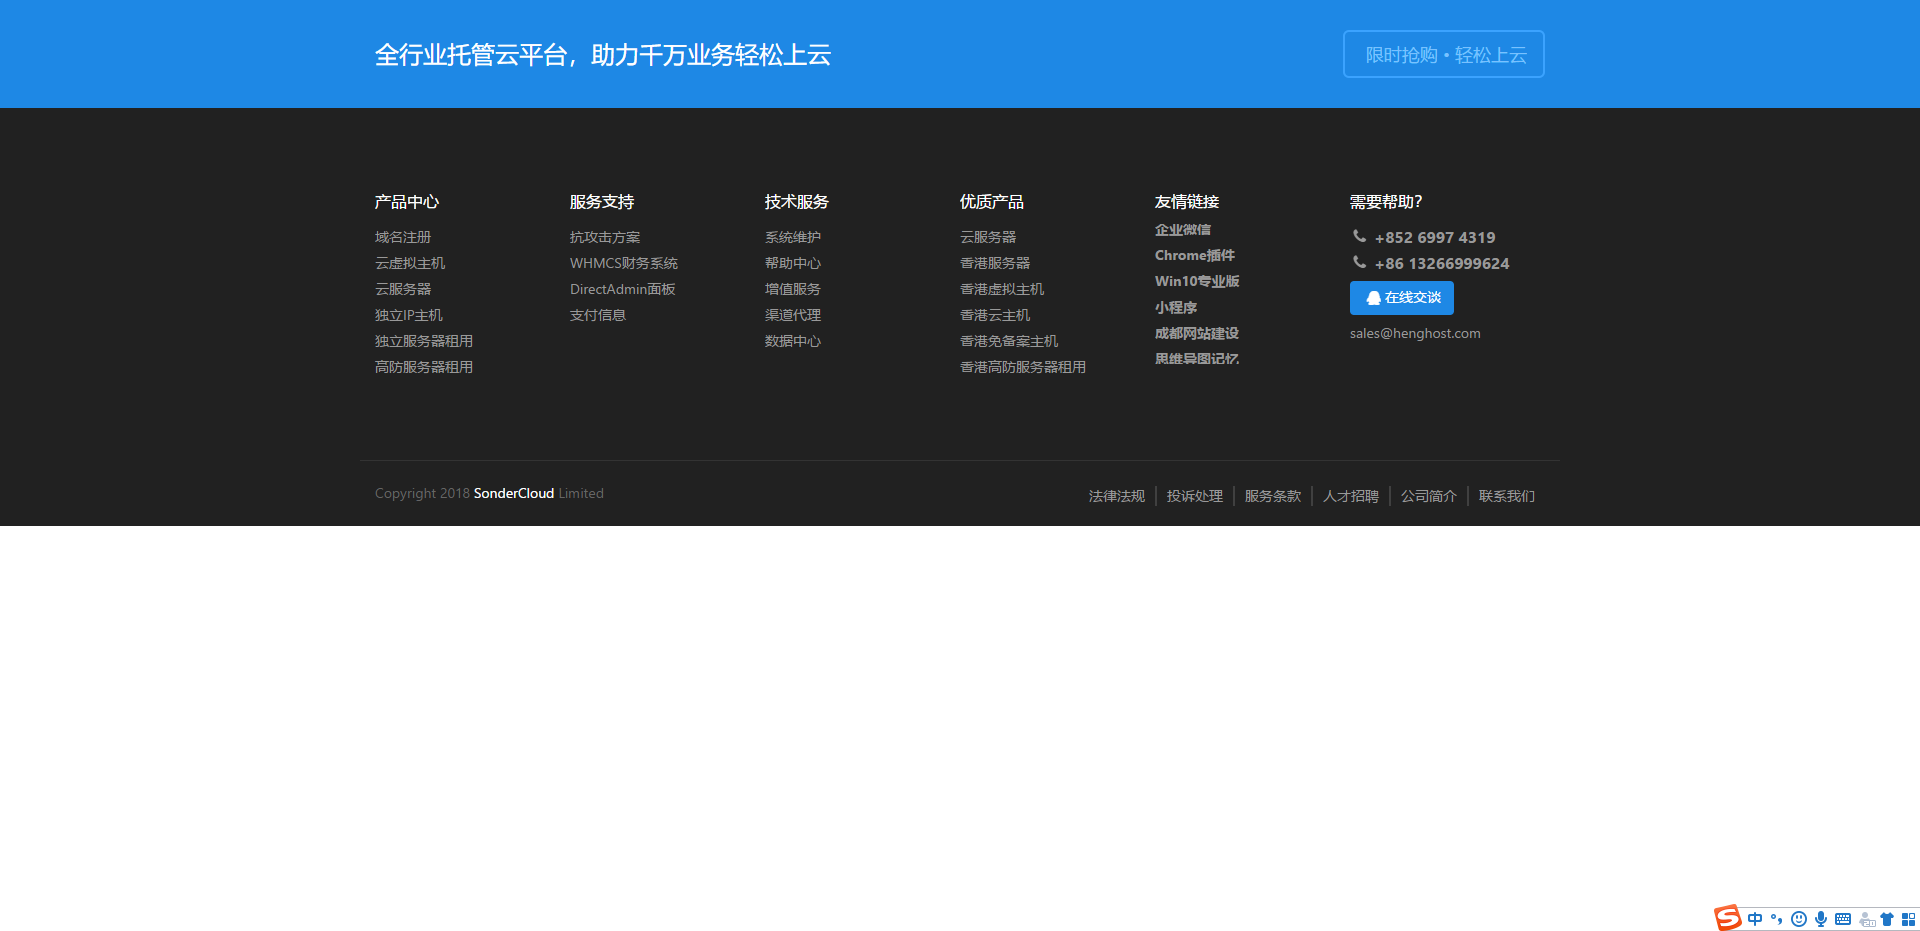Open 公司简介 footer link
1920x931 pixels.
(1429, 496)
